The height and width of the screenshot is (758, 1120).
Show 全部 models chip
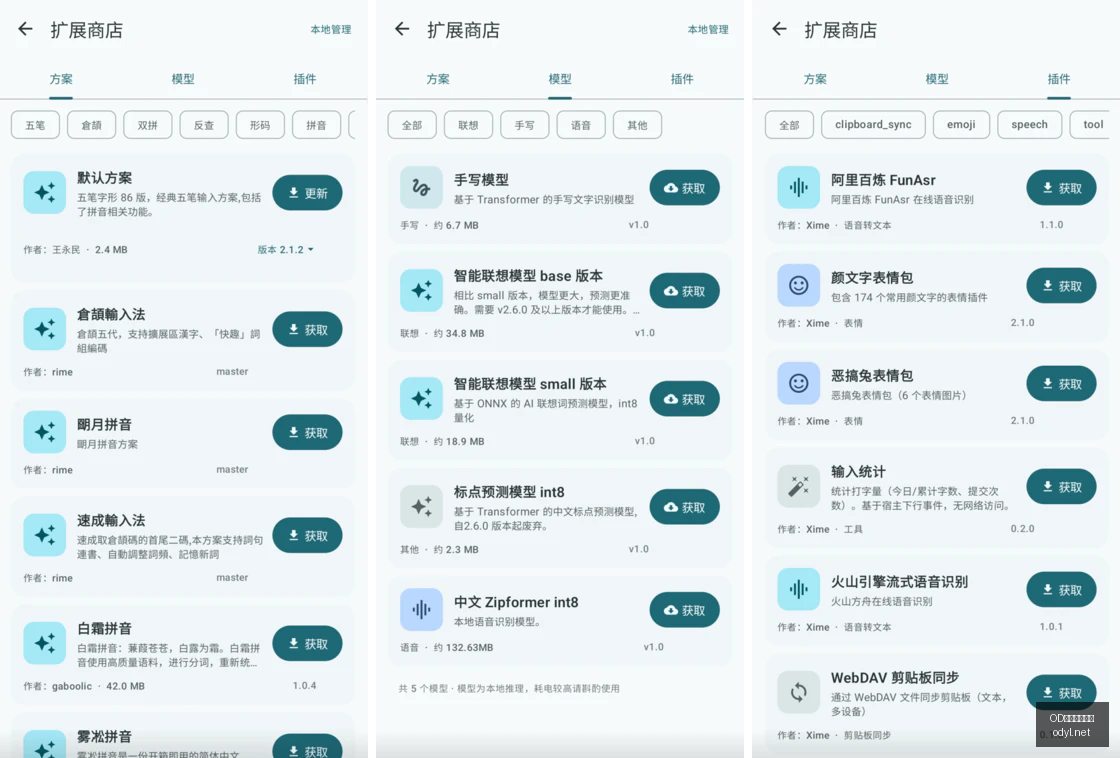click(412, 125)
